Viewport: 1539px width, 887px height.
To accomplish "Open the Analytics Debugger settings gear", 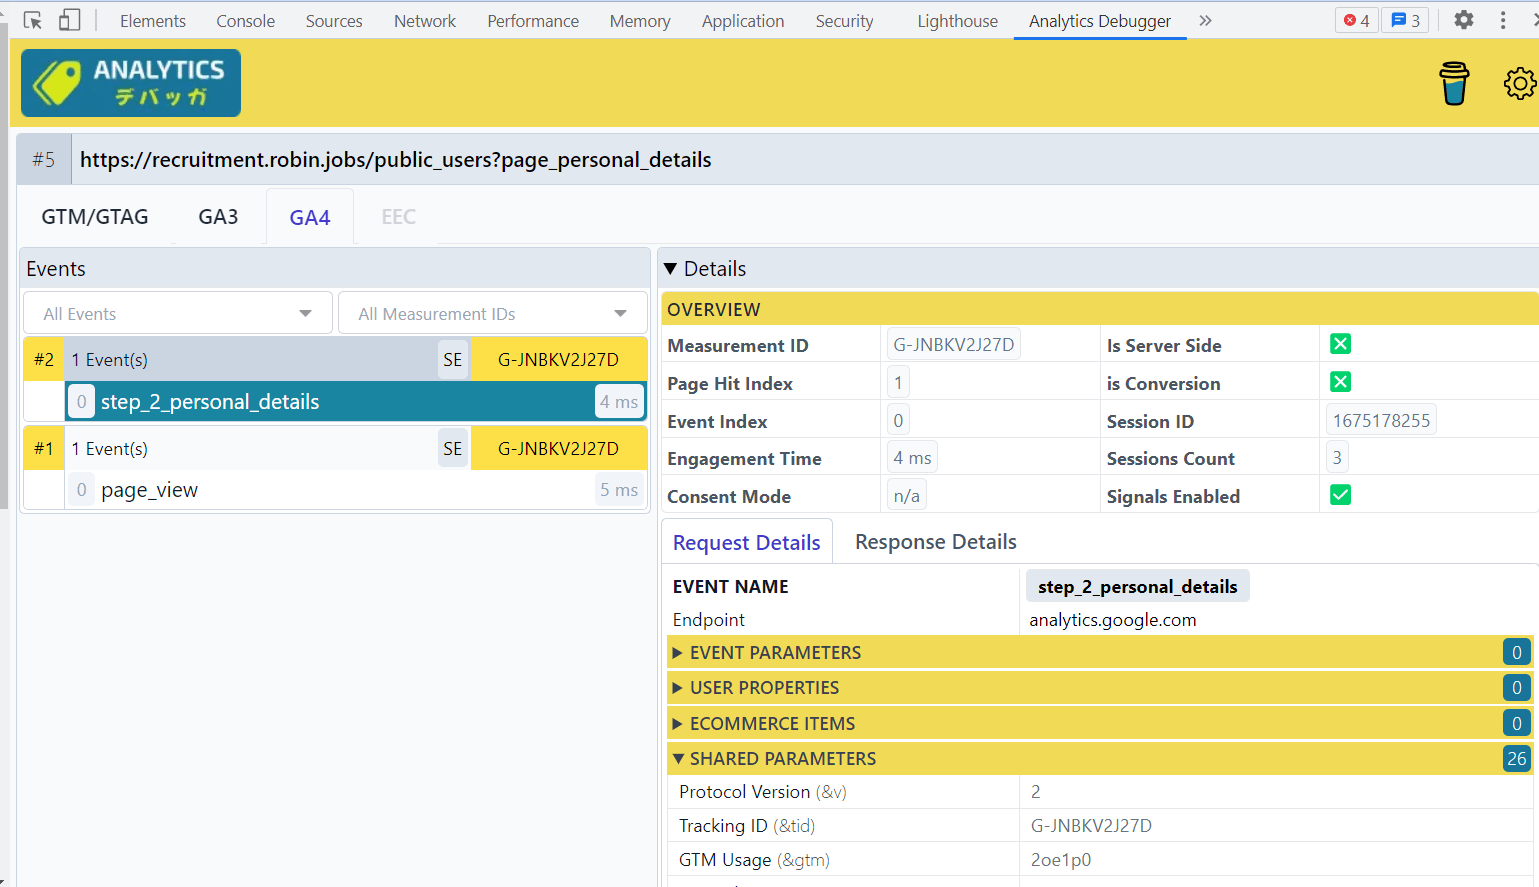I will (x=1519, y=83).
